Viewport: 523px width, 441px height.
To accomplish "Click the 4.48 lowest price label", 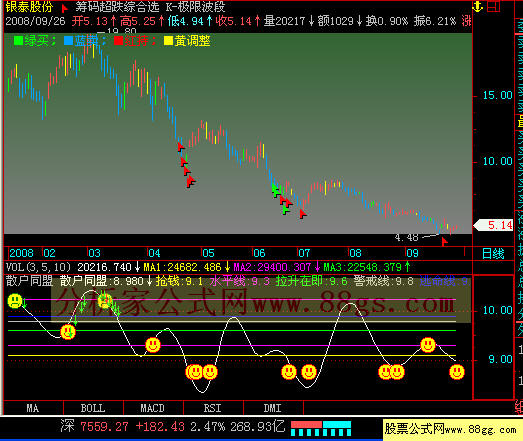I will pos(406,237).
